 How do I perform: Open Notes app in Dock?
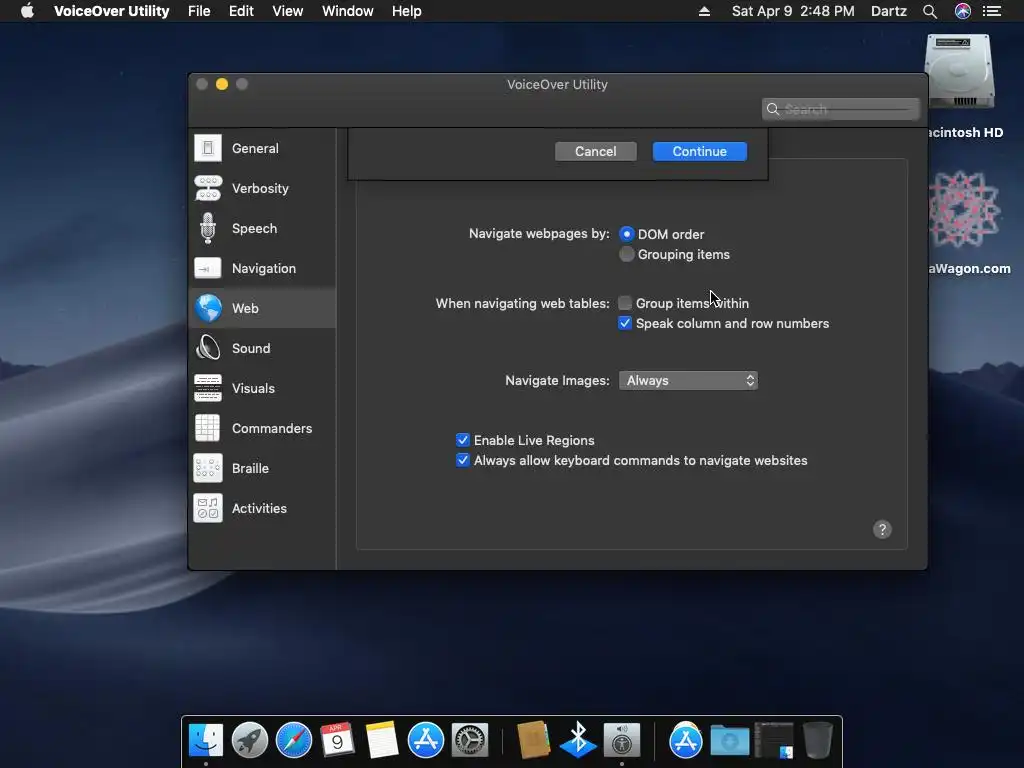(x=381, y=741)
